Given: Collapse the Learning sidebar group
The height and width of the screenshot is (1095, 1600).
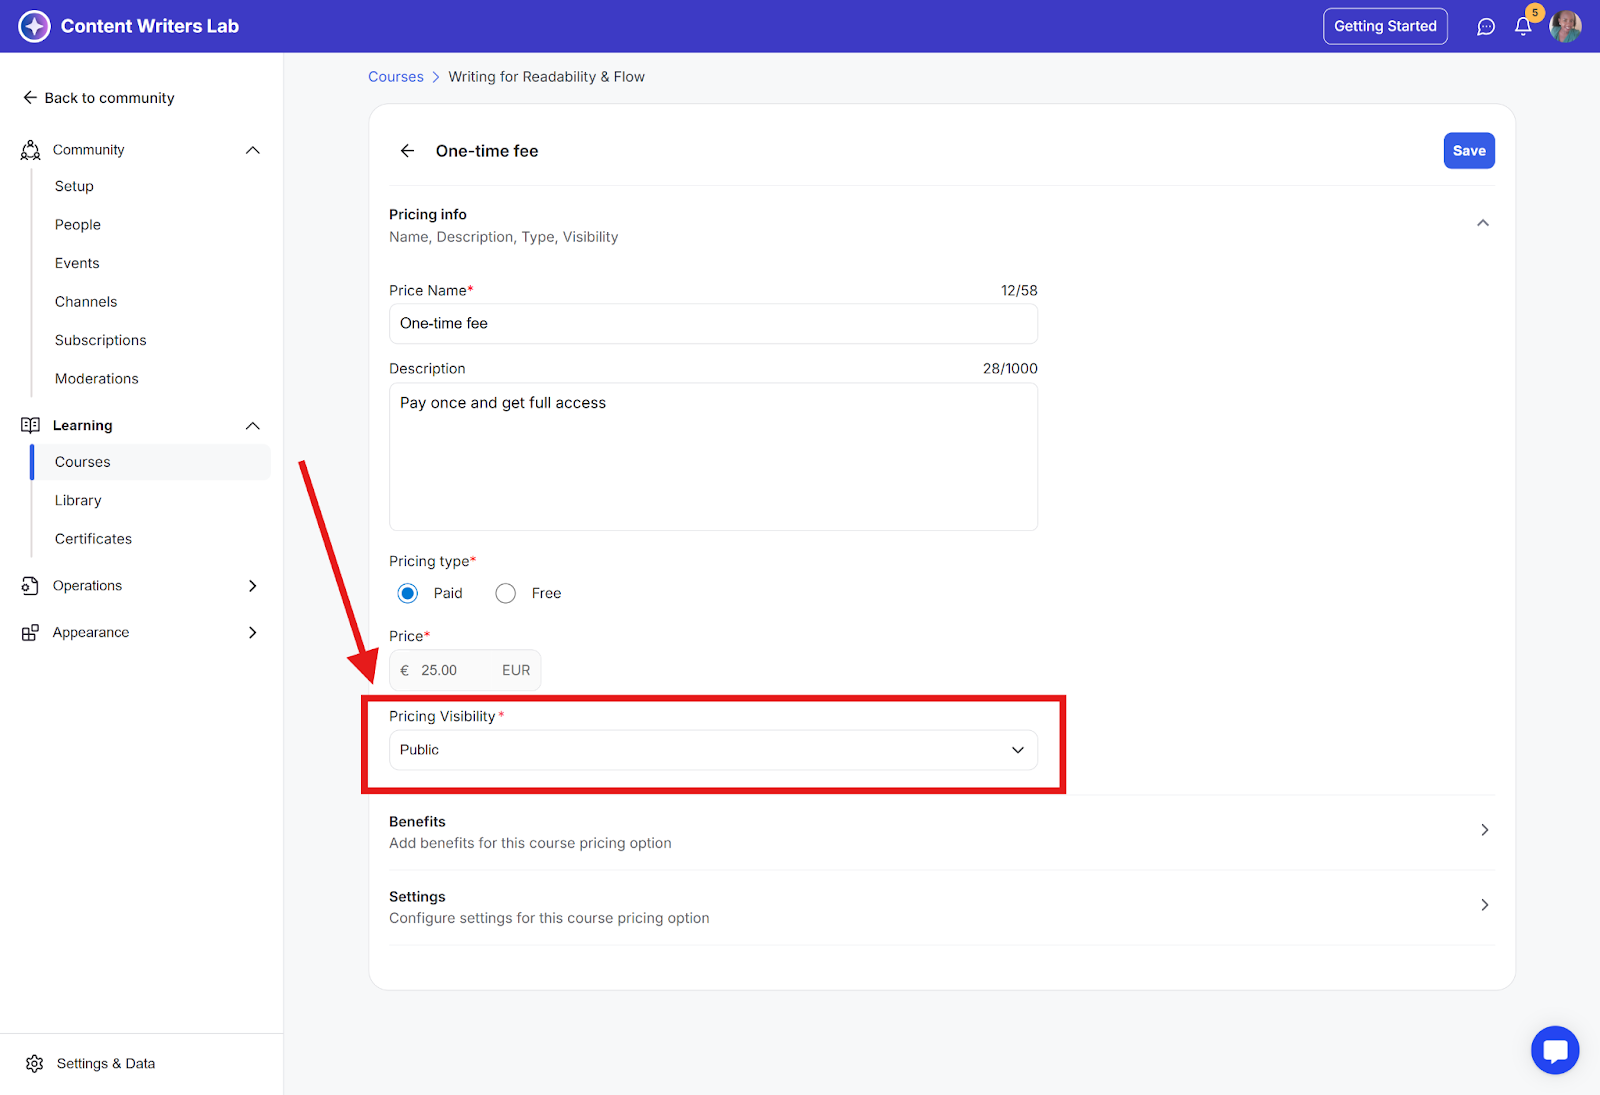Looking at the screenshot, I should pos(252,426).
